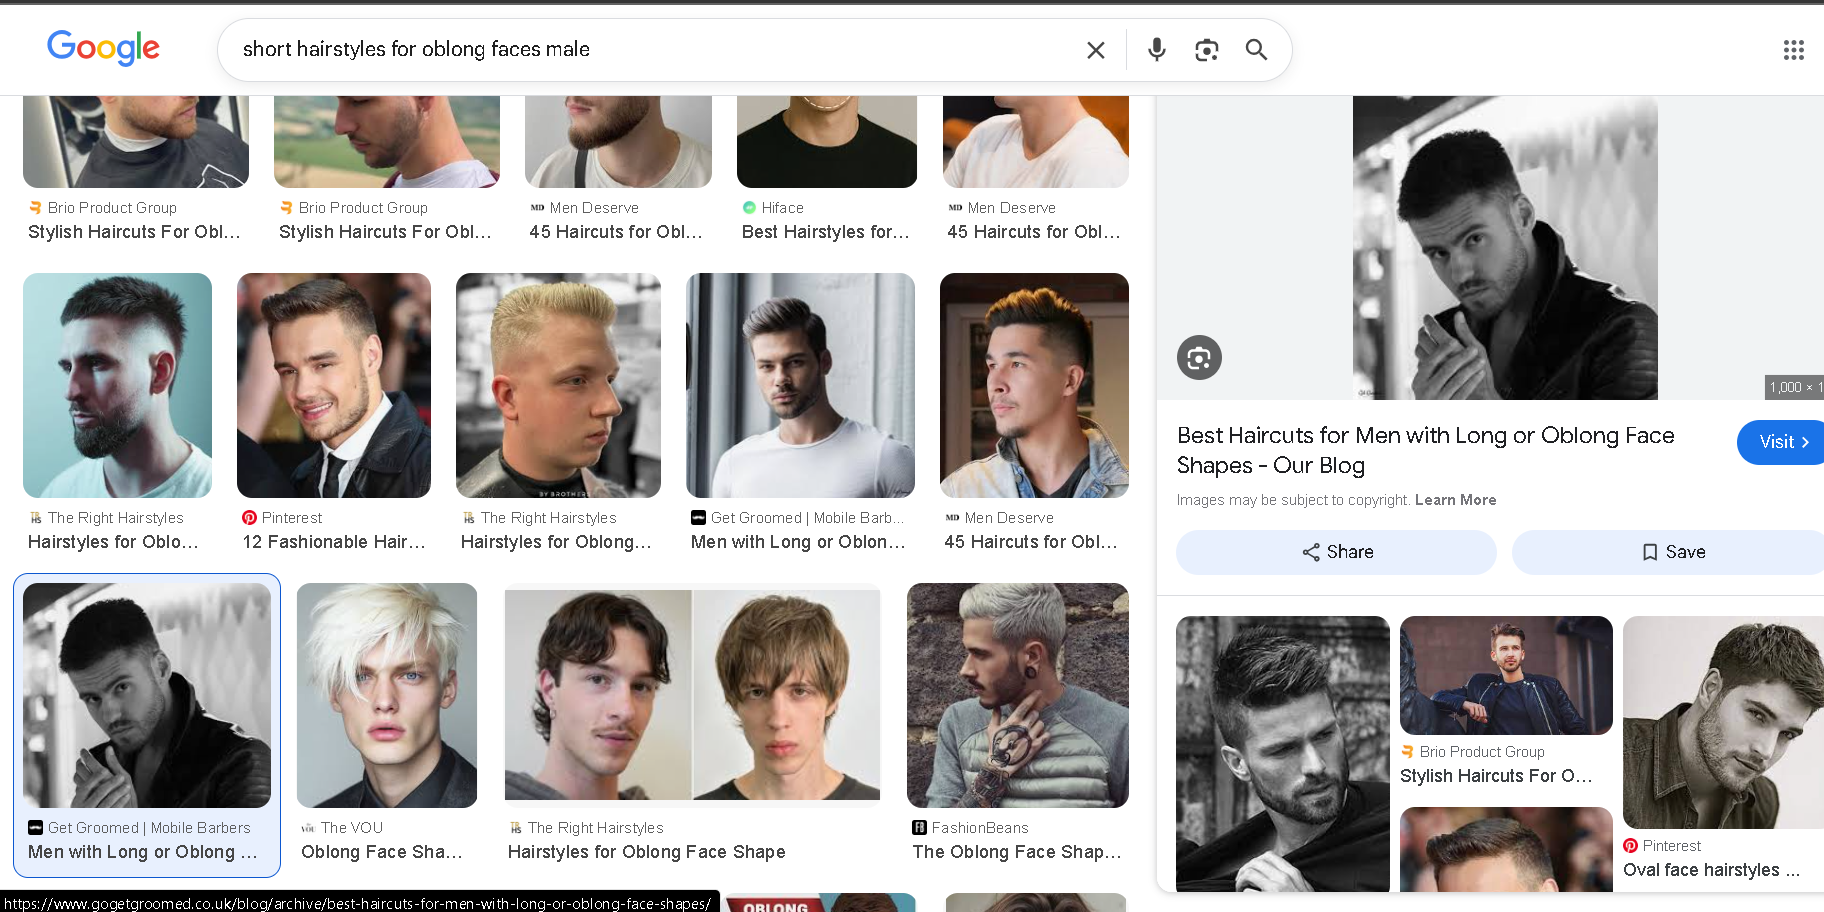Click the Best Haircuts for Men title link

(1425, 450)
